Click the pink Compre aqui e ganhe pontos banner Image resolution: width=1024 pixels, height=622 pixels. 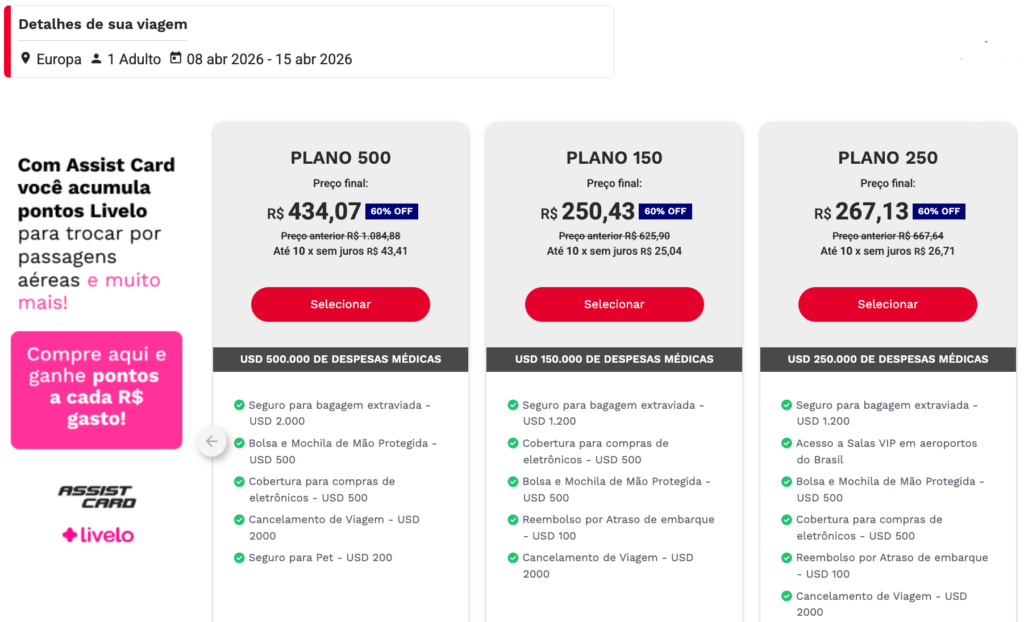click(96, 390)
